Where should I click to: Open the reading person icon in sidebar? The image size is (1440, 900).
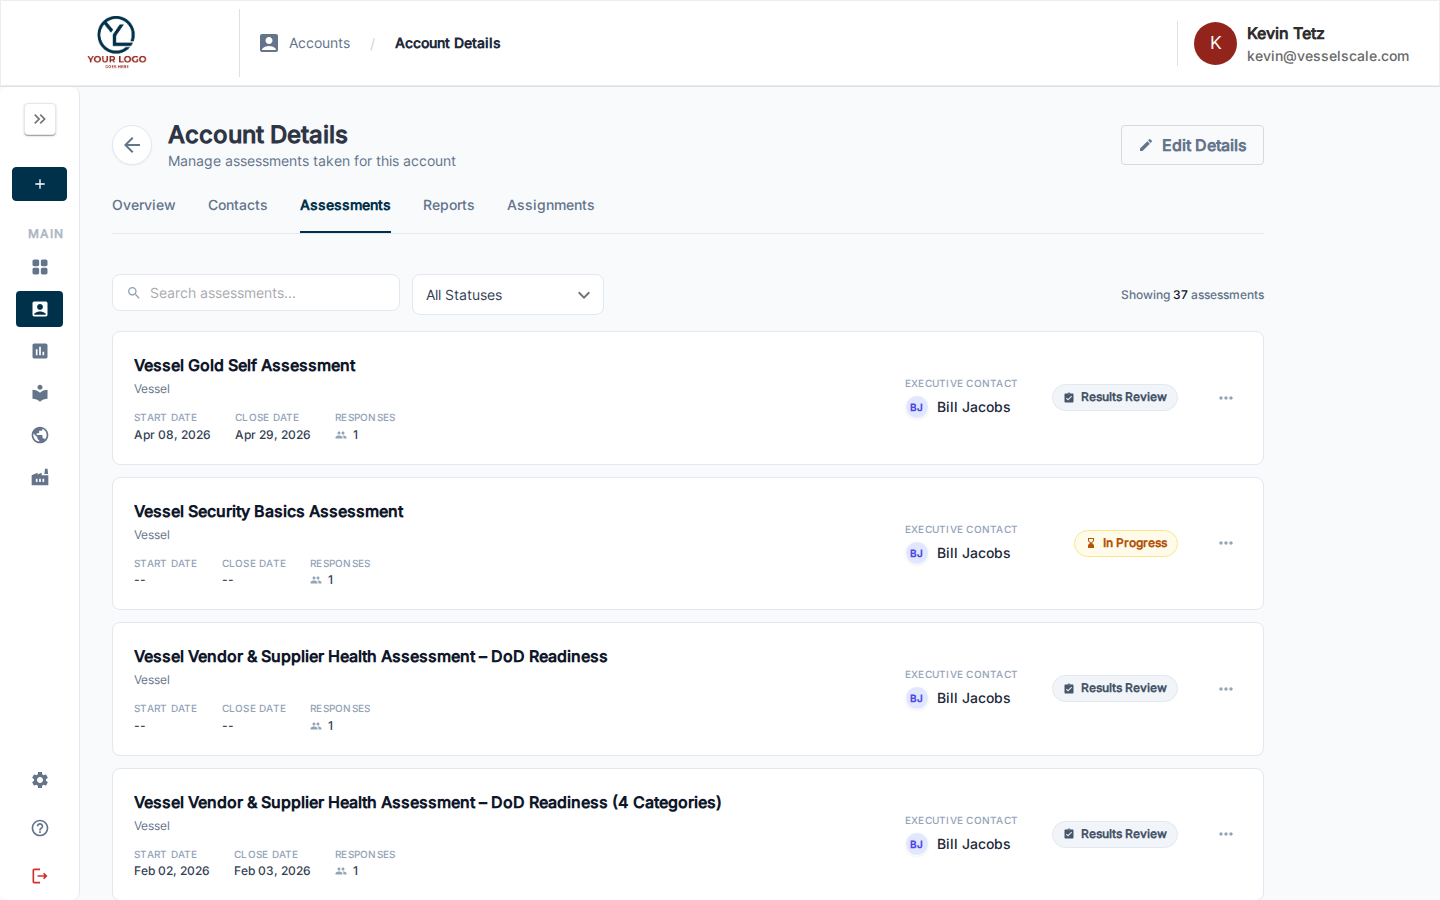click(40, 393)
